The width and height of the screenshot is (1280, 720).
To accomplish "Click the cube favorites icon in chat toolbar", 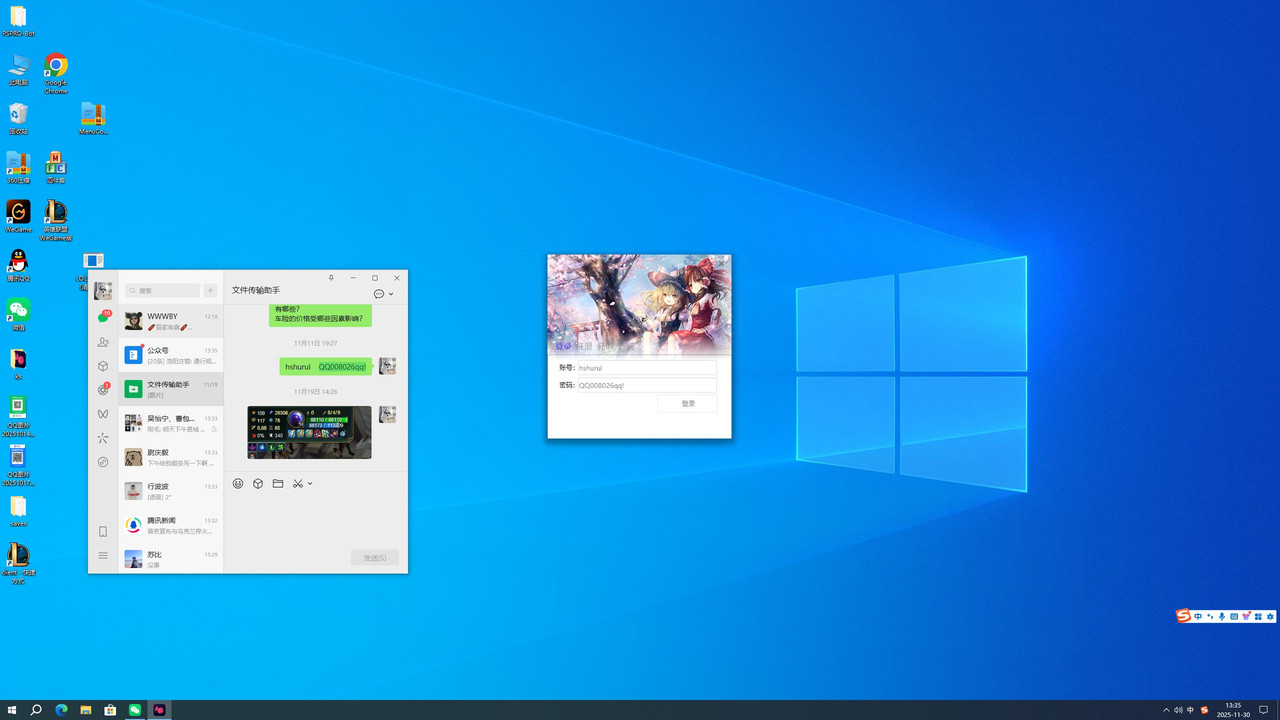I will (258, 484).
